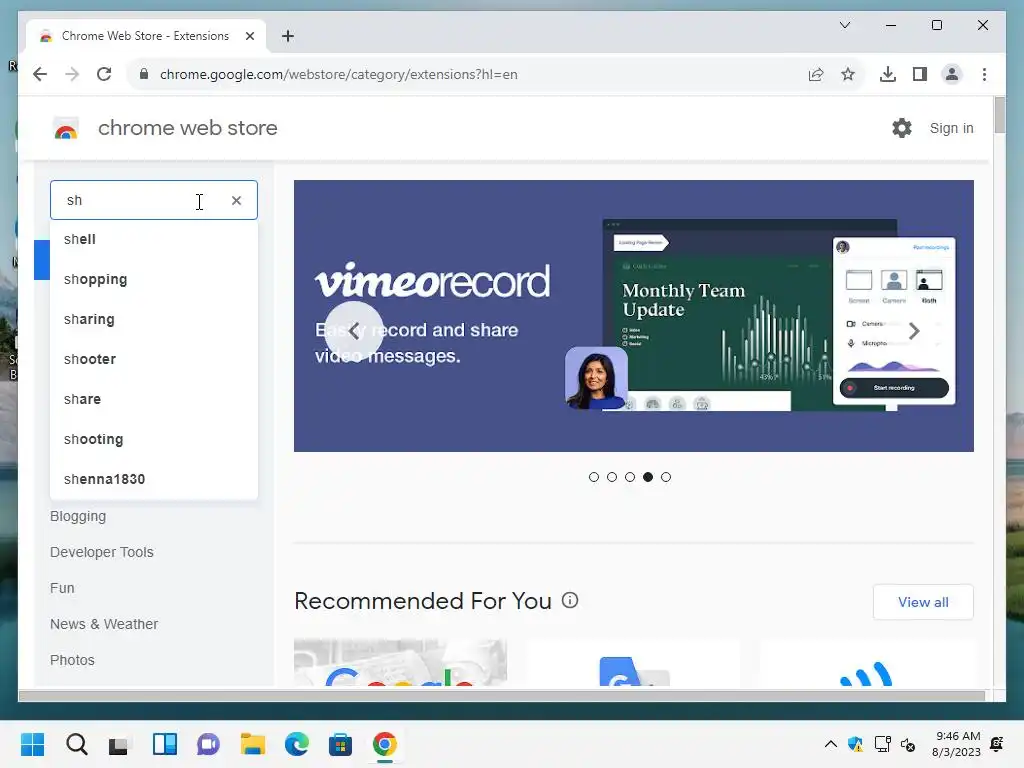Open Chrome downloads icon

click(888, 74)
